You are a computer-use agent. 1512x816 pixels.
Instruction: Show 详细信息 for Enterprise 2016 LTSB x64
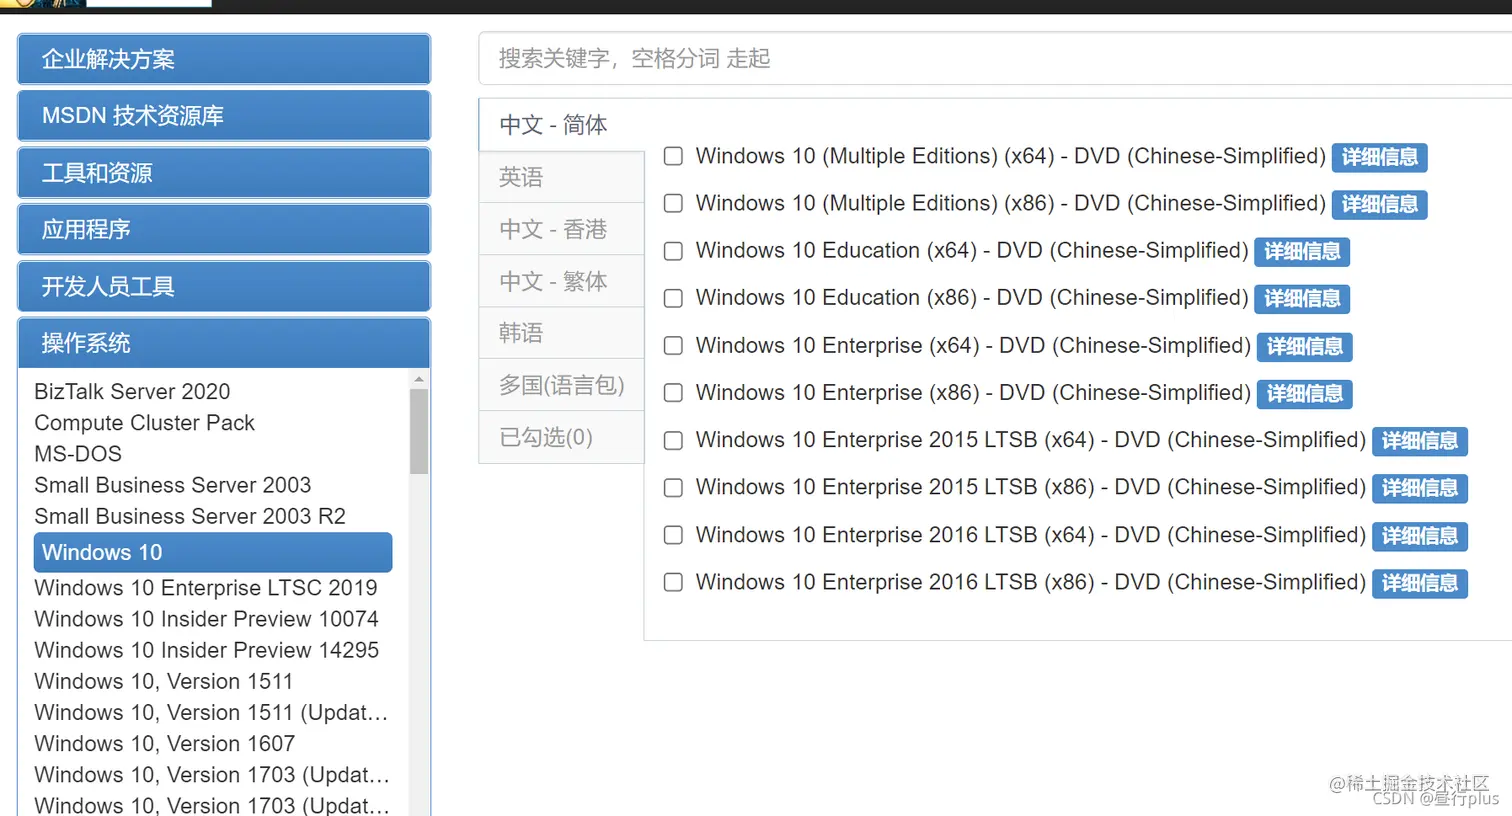1420,535
